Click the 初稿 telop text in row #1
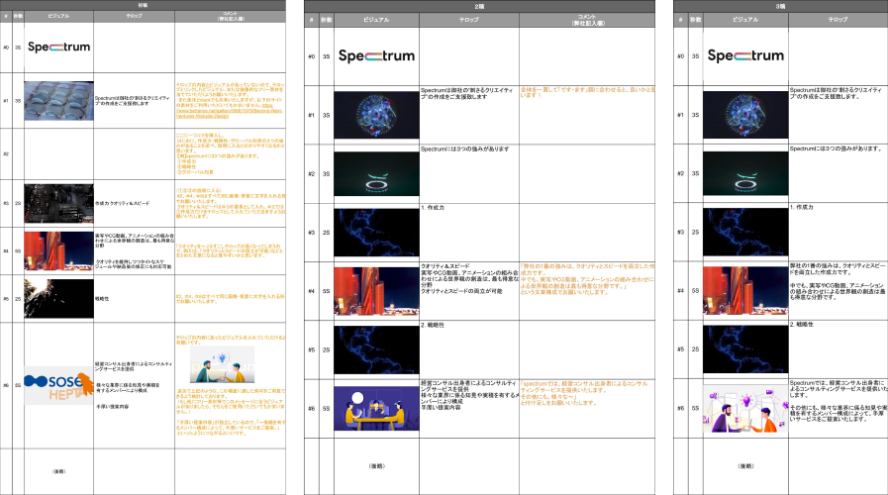Viewport: 888px width, 495px height. point(133,101)
